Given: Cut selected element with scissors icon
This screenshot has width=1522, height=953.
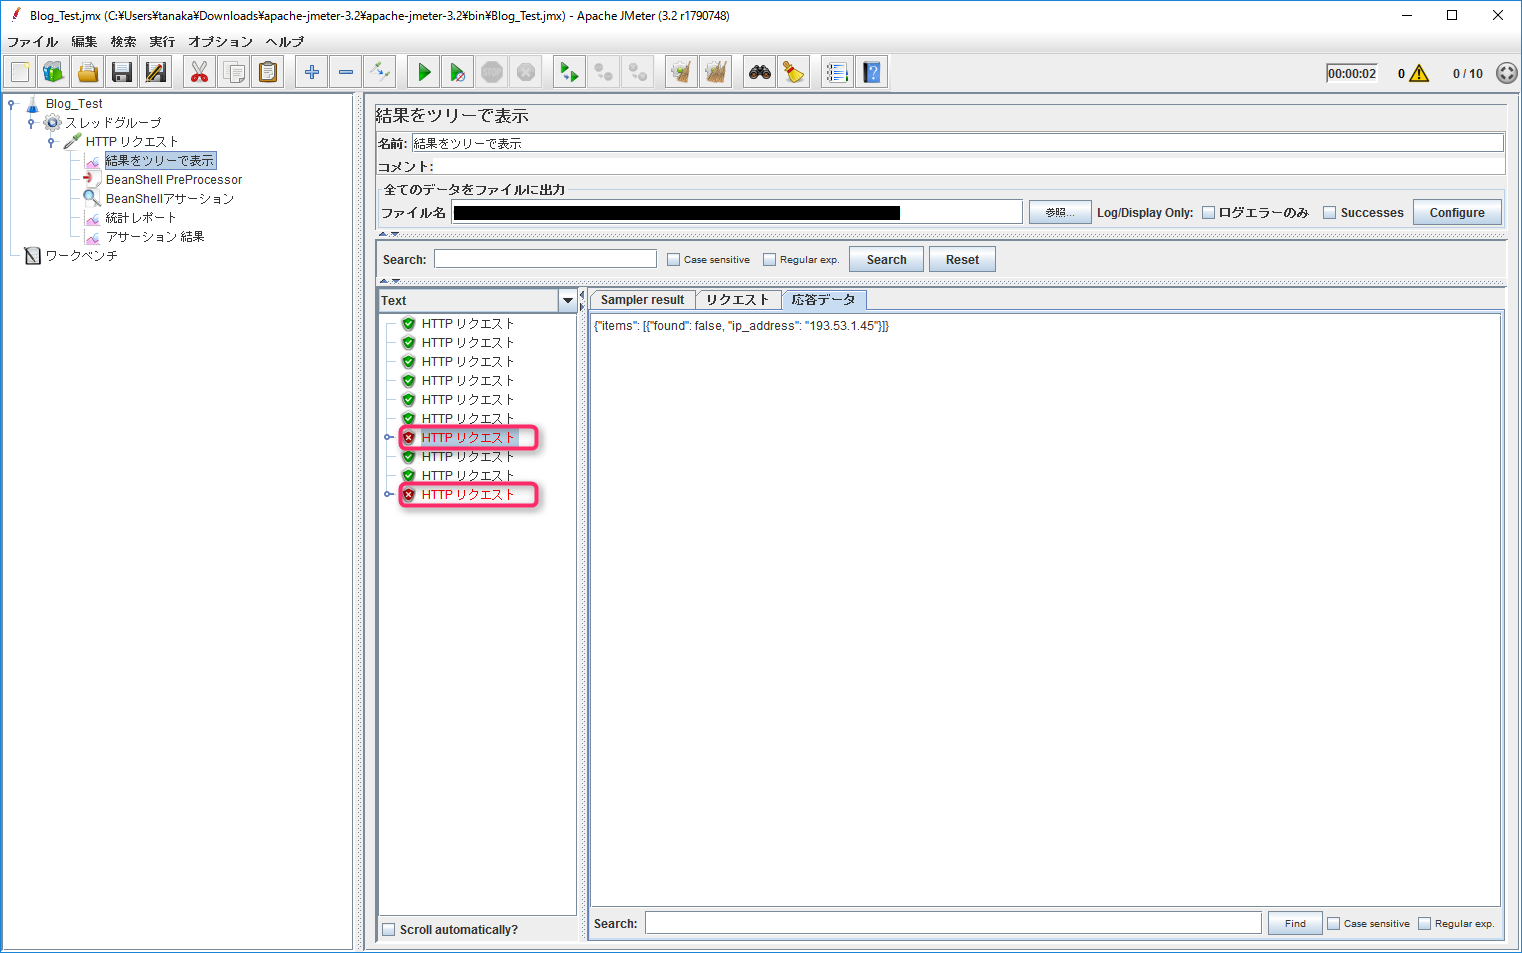Looking at the screenshot, I should (200, 72).
